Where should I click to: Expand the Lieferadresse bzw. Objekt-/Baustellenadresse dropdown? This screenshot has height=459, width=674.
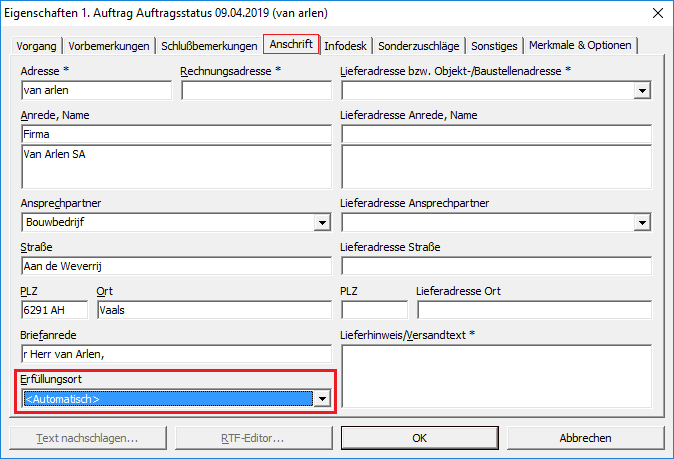(642, 91)
